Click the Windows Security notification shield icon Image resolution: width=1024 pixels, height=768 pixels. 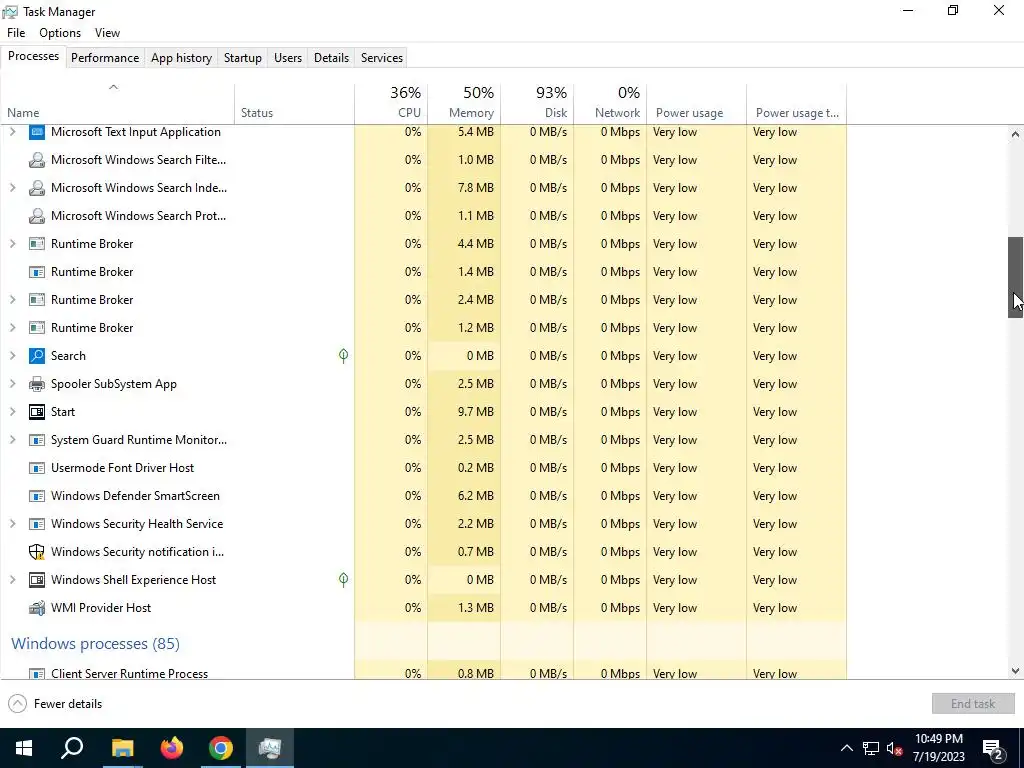(x=37, y=552)
